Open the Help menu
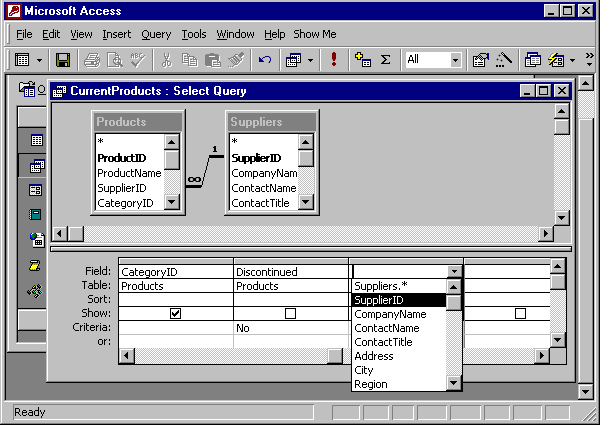 click(274, 34)
